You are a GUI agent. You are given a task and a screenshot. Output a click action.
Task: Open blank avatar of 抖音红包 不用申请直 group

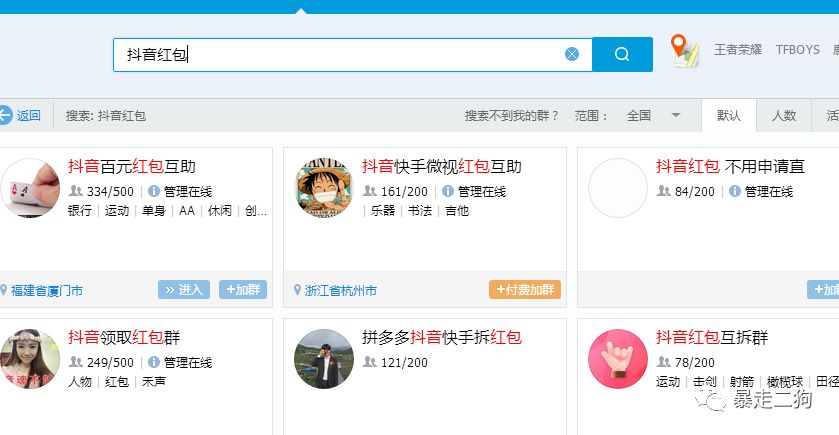618,188
